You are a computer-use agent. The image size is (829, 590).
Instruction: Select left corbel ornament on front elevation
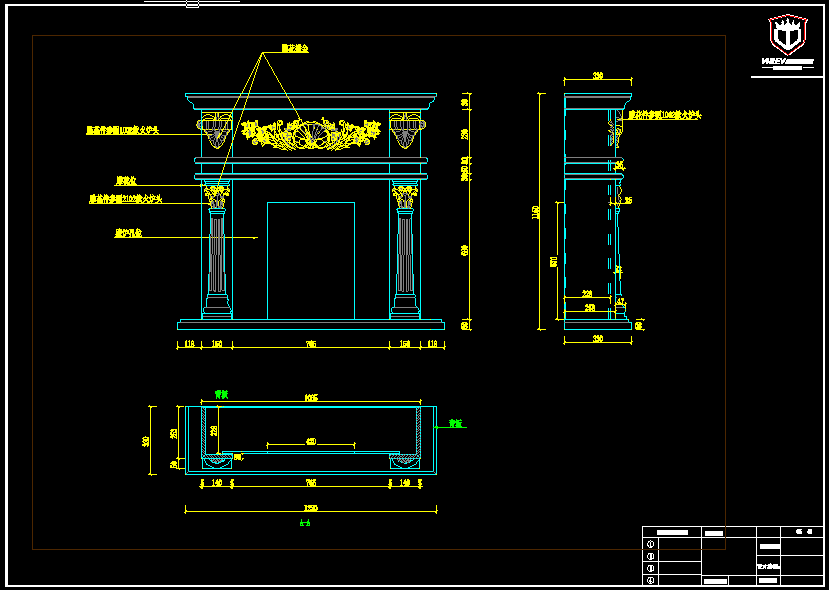(217, 130)
